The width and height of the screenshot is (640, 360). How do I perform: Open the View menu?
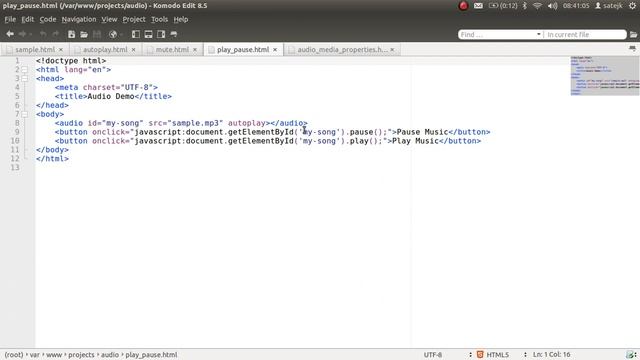[x=109, y=19]
